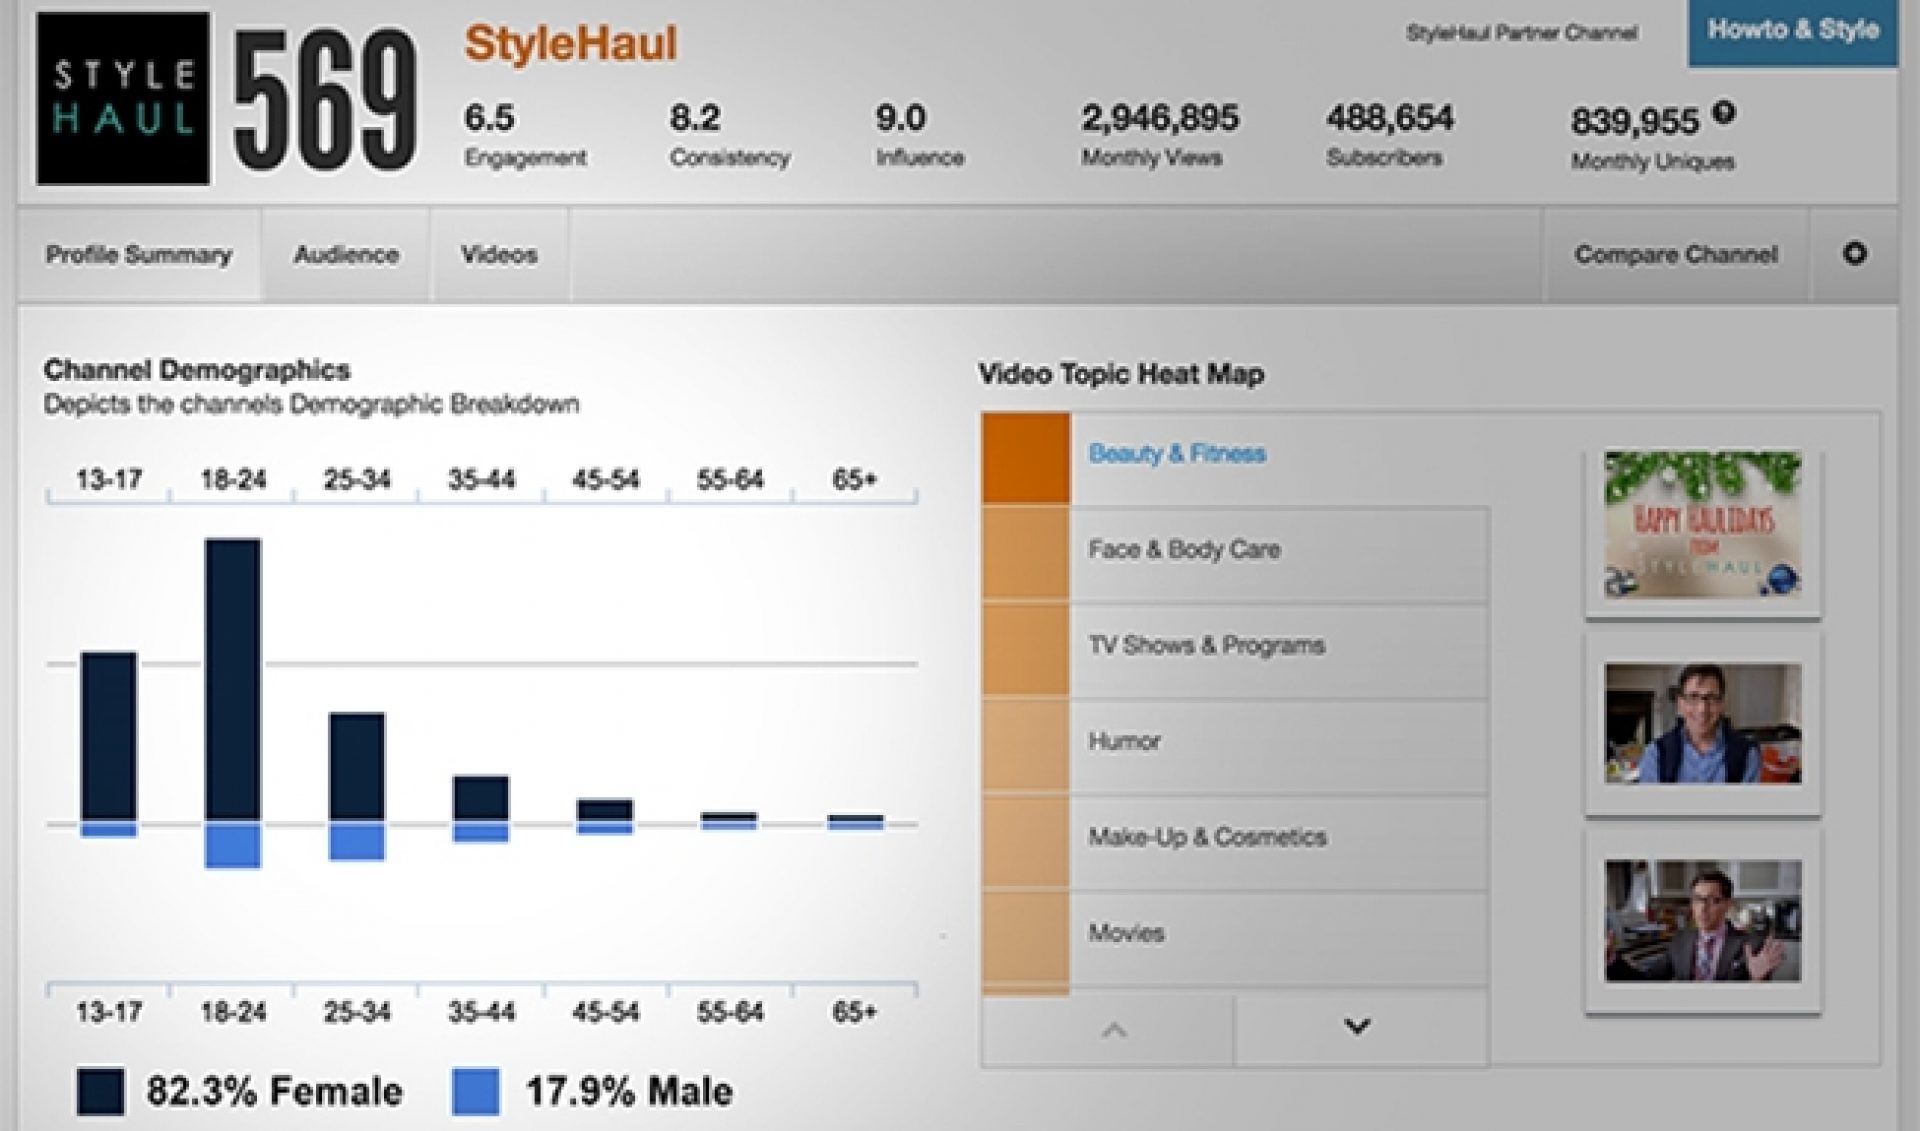Open Compare Channel
Screen dimensions: 1920x1131
[x=1677, y=255]
